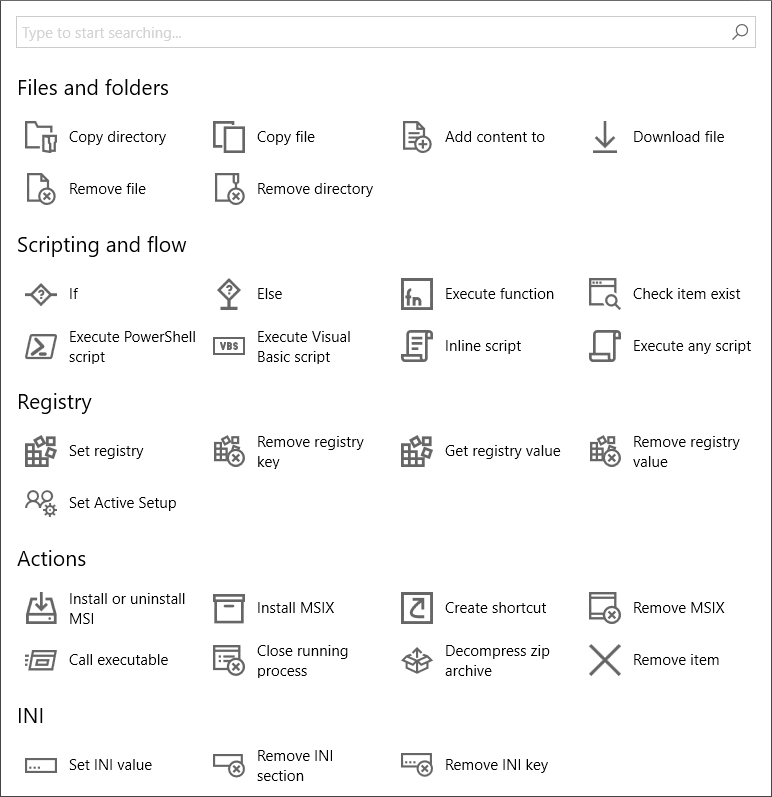Pick the 'Get registry value' action
Image resolution: width=772 pixels, height=797 pixels.
(x=502, y=451)
